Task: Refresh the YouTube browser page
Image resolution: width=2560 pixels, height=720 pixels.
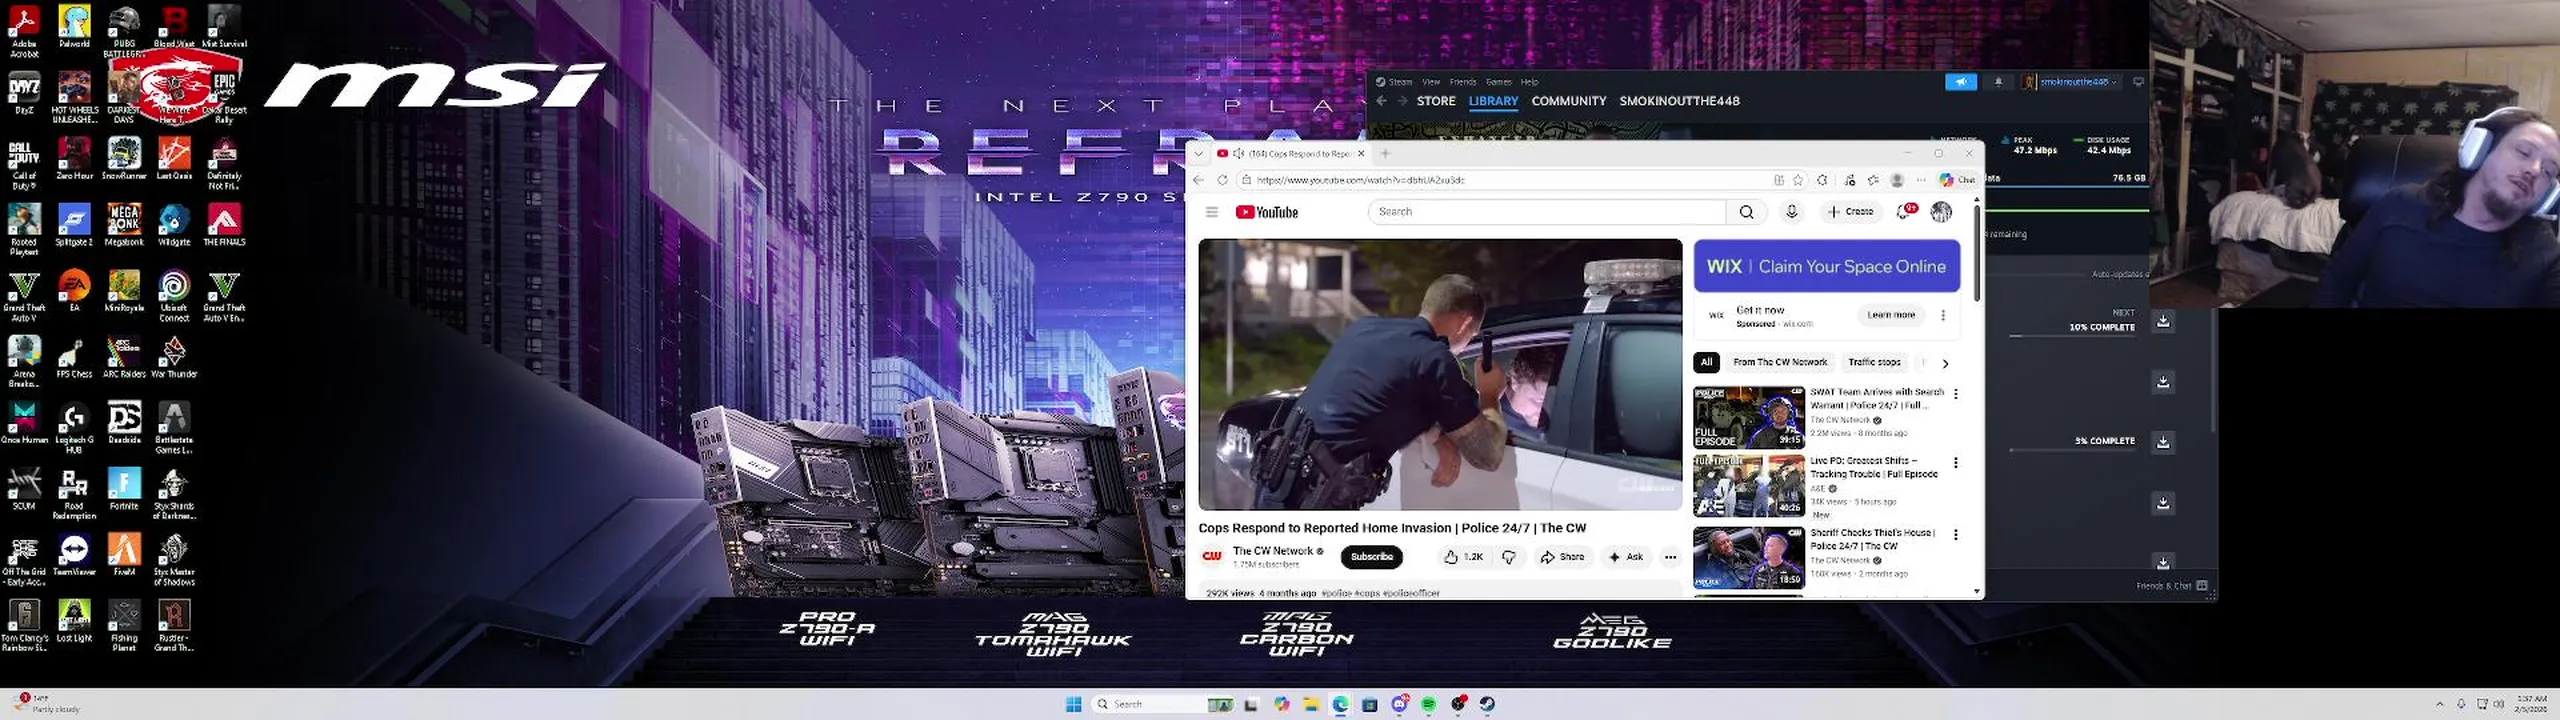Action: click(x=1222, y=180)
